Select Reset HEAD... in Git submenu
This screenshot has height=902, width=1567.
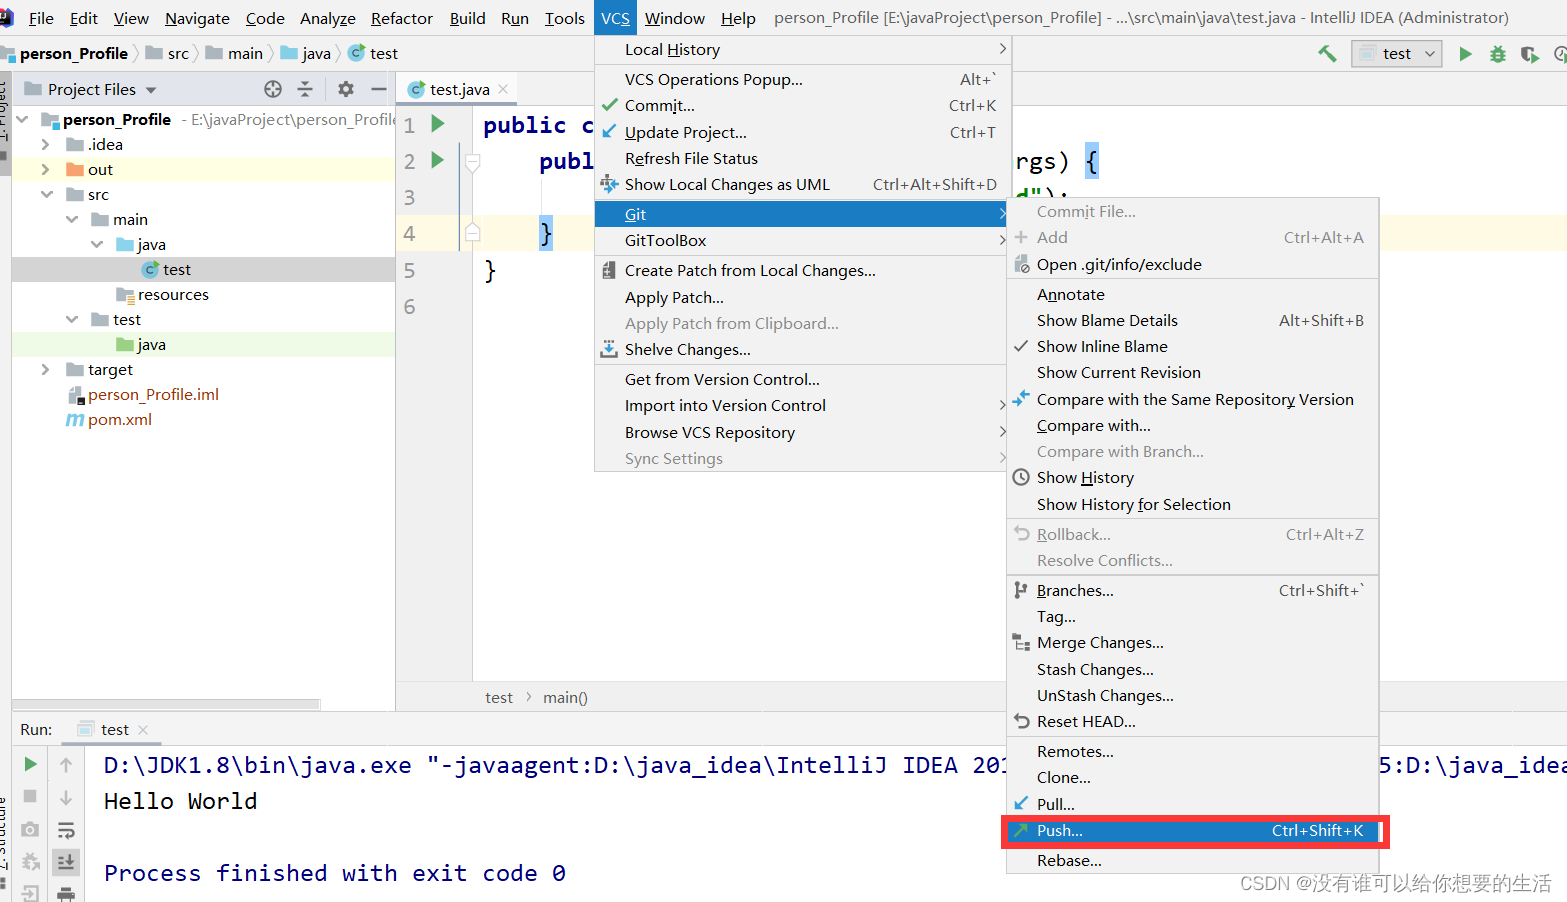click(x=1192, y=722)
